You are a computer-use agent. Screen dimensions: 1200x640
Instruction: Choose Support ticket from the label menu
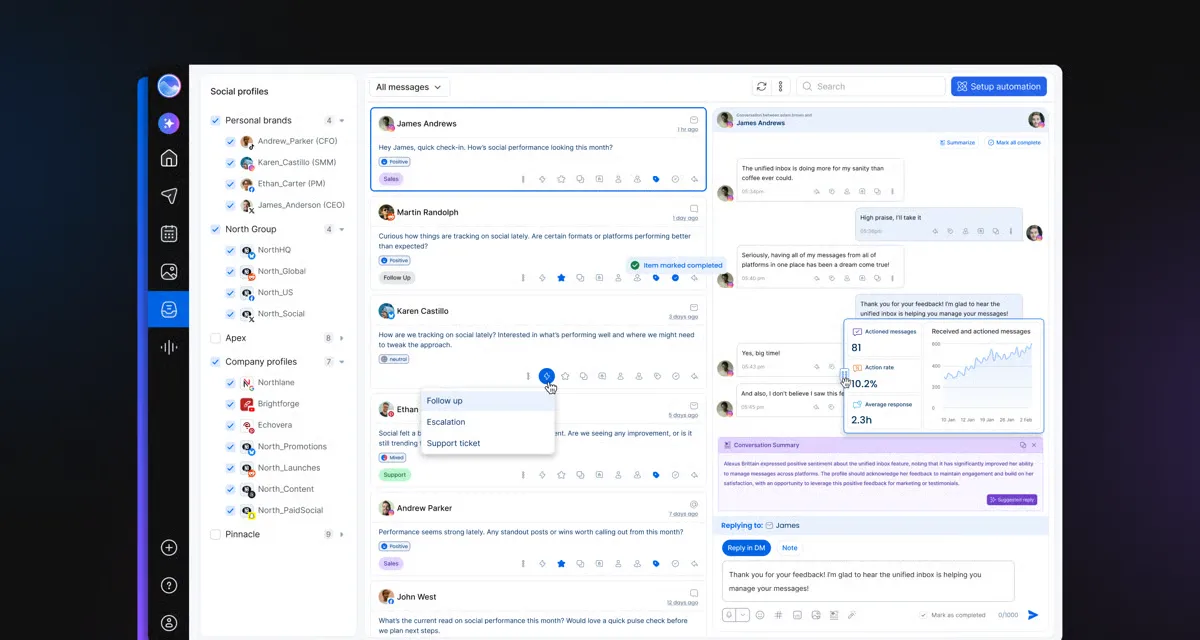coord(488,443)
